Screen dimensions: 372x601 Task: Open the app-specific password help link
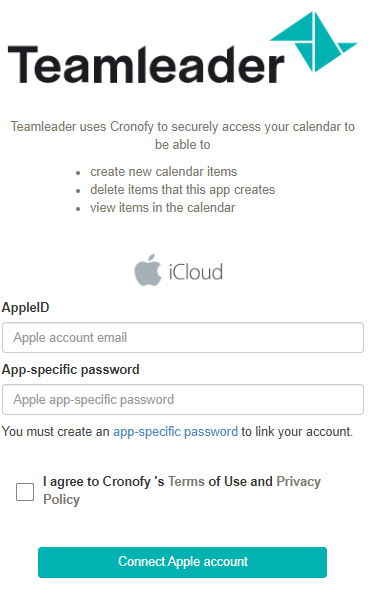click(x=175, y=432)
